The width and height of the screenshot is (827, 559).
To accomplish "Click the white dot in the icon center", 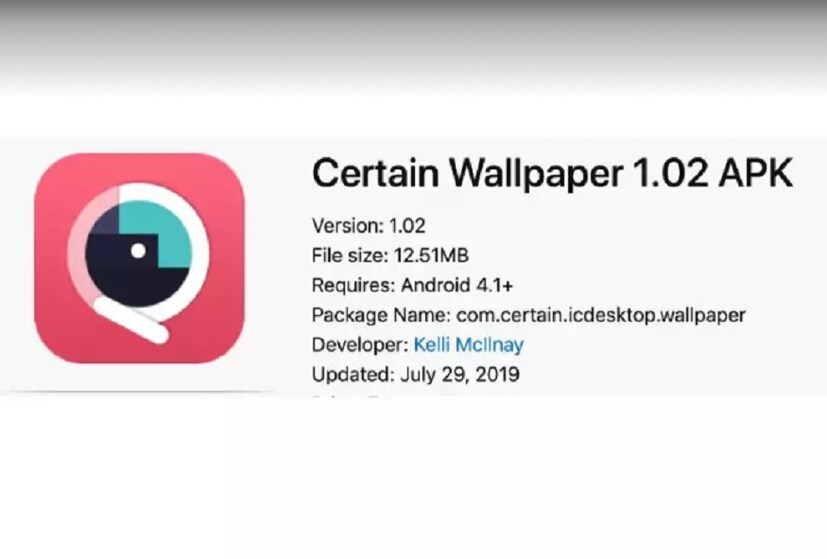I will [138, 250].
